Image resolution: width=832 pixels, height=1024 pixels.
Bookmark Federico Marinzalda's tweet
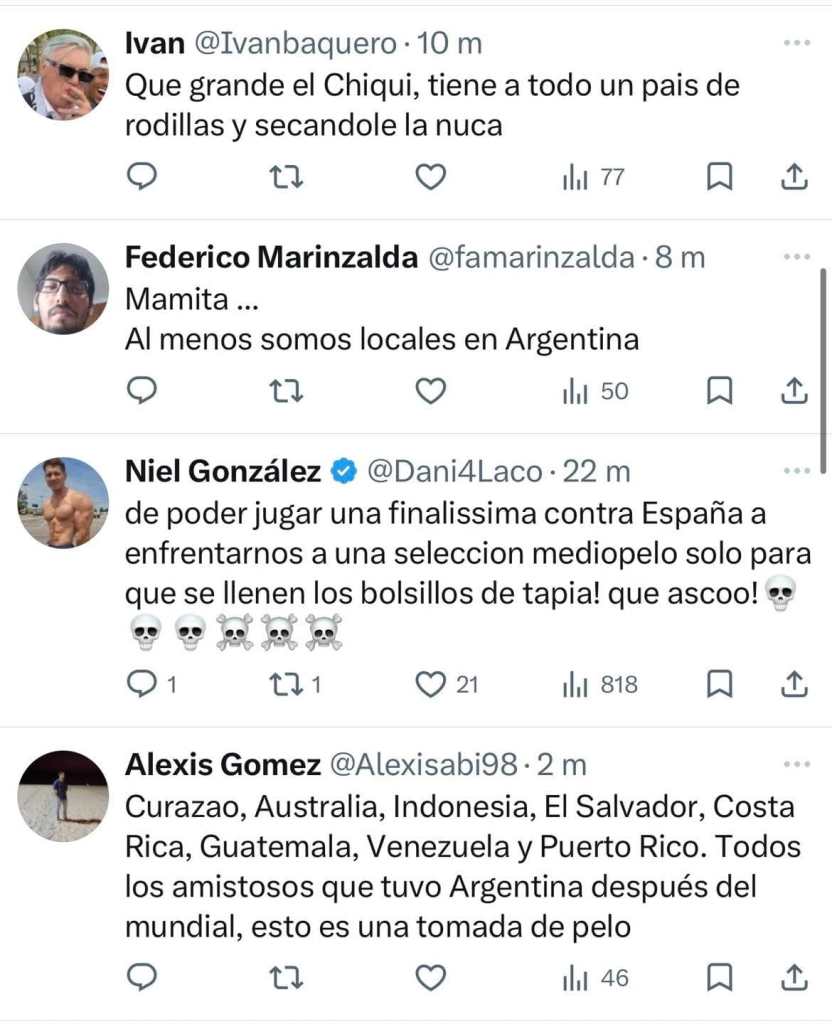719,391
